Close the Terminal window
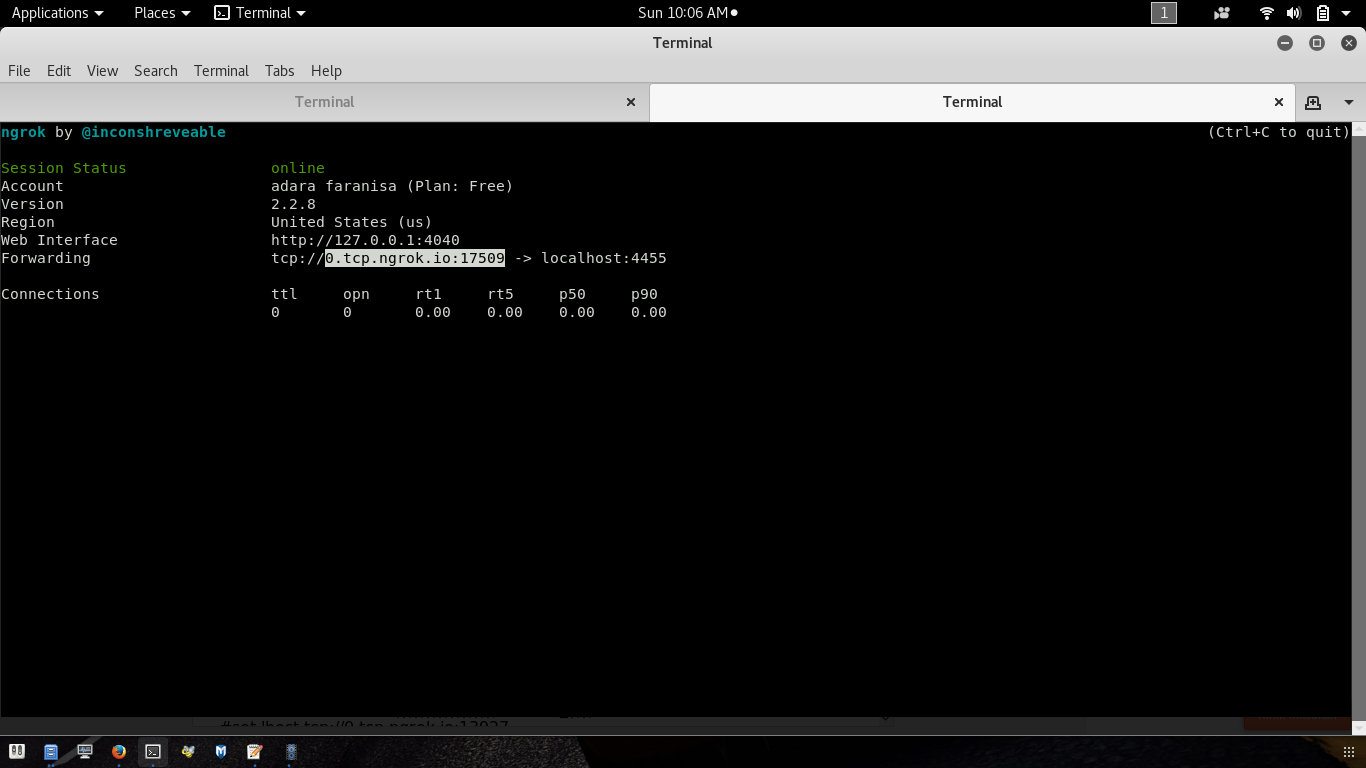The height and width of the screenshot is (768, 1366). coord(1349,43)
